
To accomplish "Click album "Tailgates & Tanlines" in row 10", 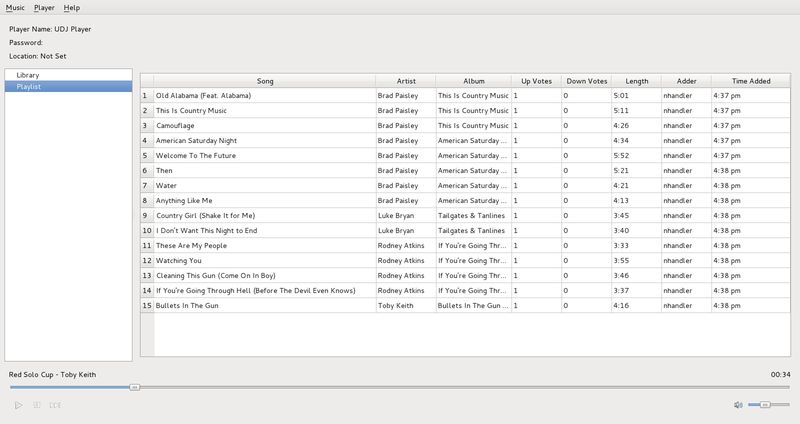I will coord(471,231).
